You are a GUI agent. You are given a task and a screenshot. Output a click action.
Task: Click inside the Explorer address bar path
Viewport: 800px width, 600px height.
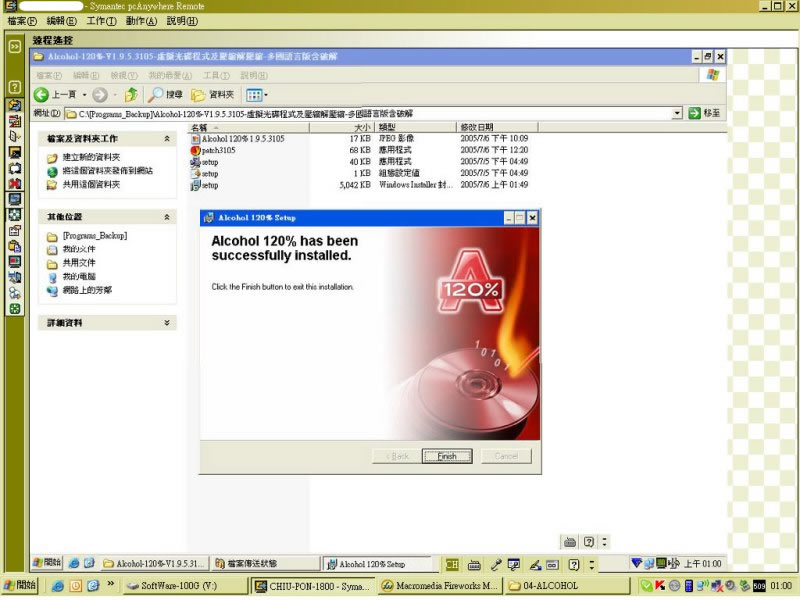367,114
